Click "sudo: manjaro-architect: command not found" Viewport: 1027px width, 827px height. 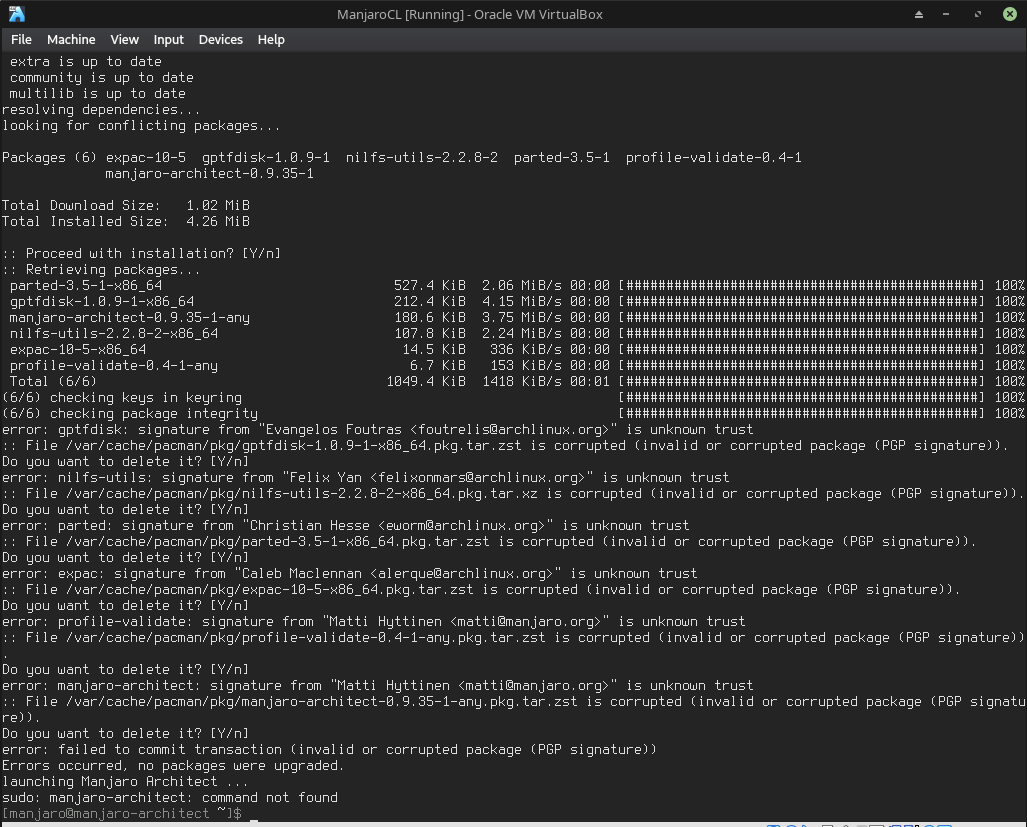[170, 798]
